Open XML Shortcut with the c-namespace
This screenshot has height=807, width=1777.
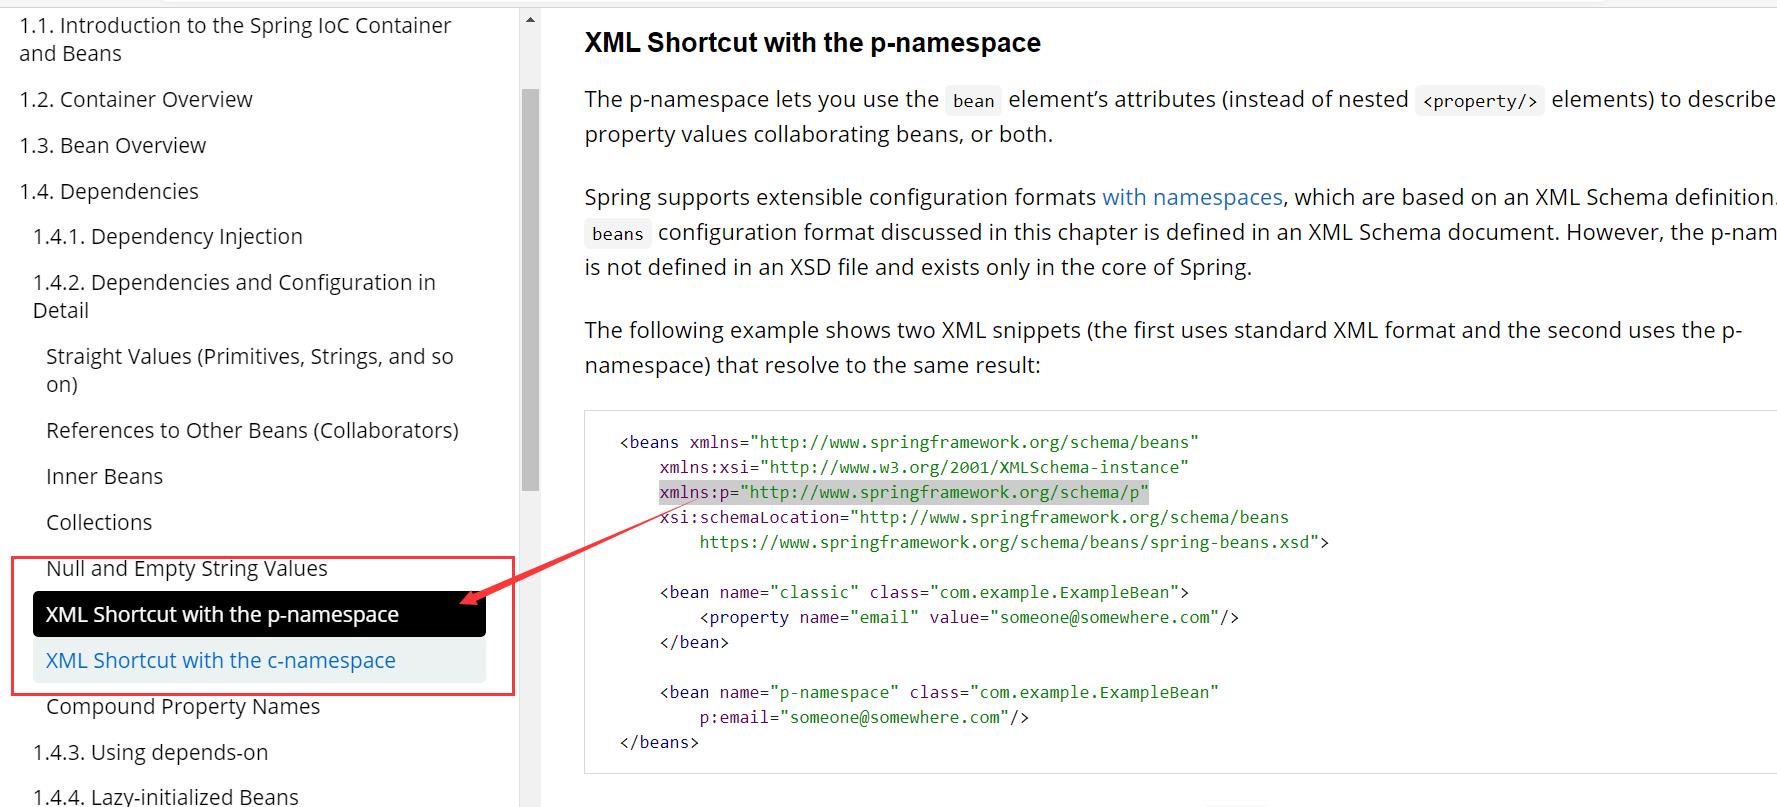point(259,660)
